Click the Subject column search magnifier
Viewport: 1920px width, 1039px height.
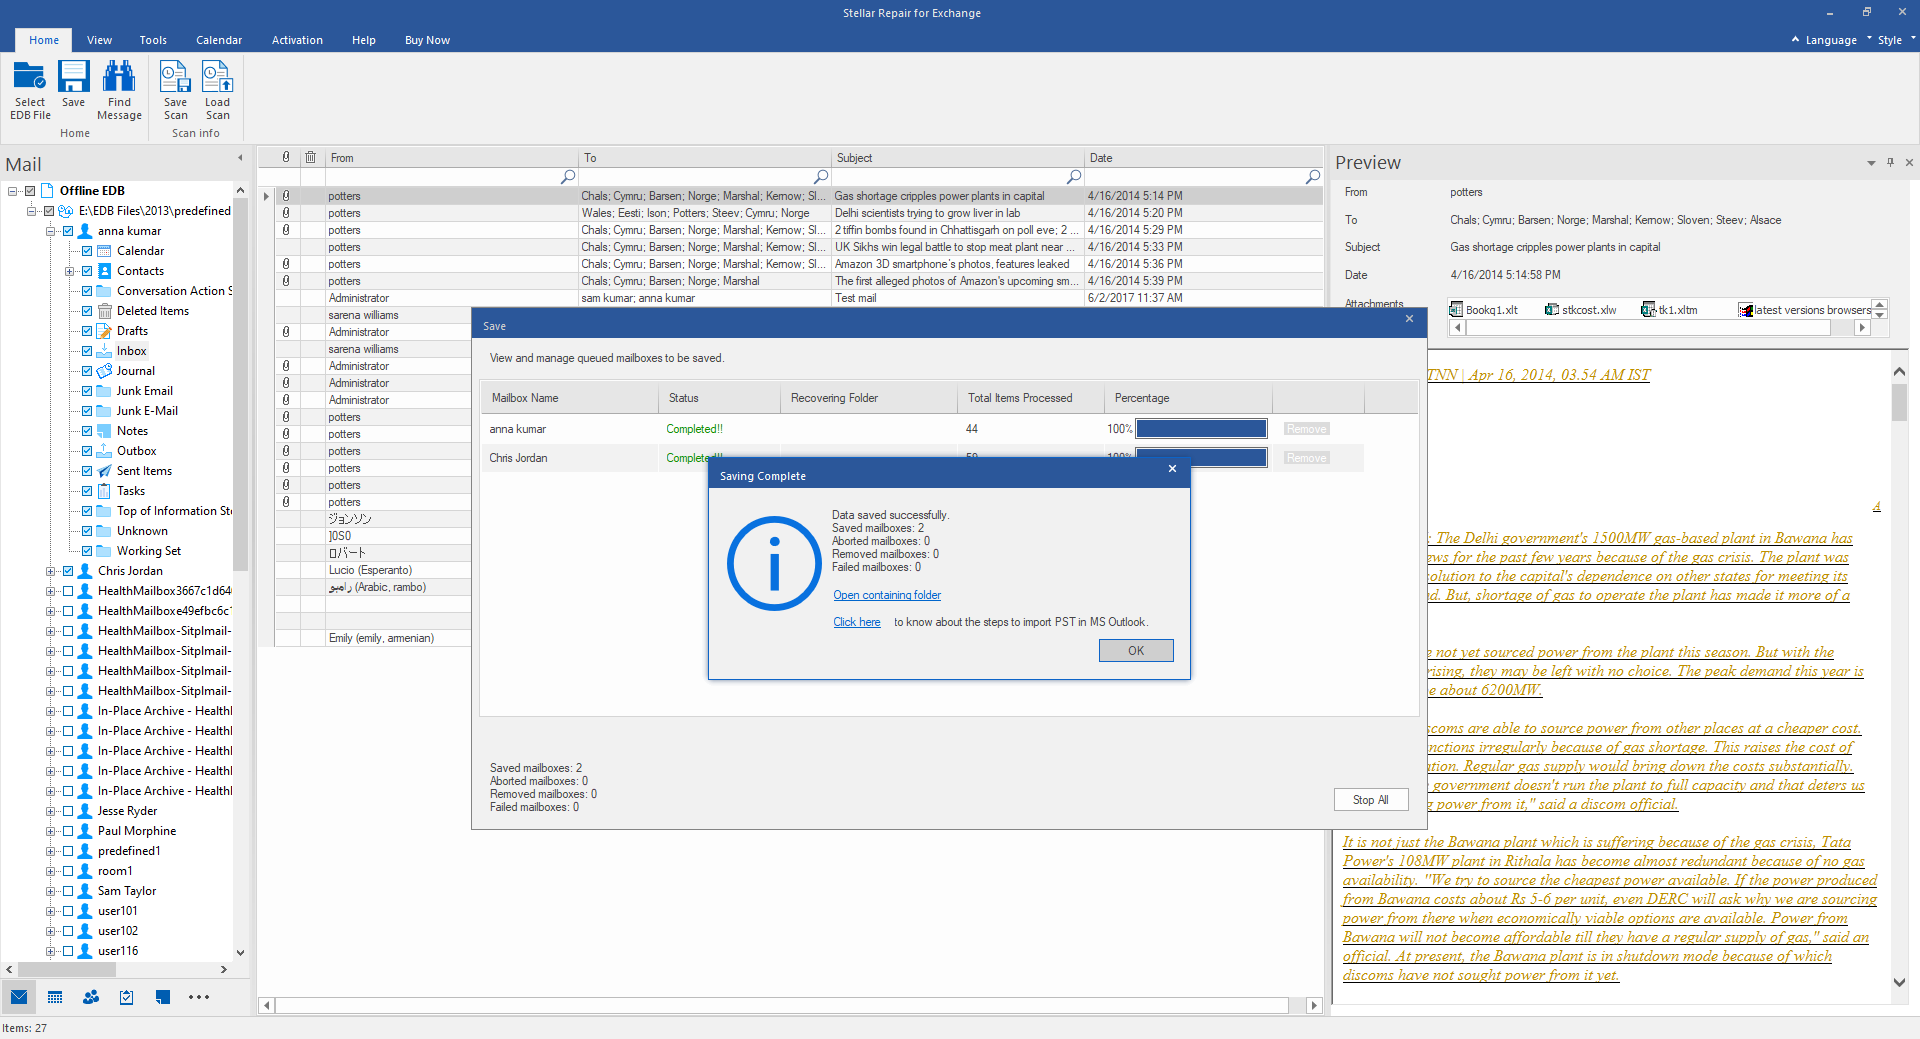[x=1073, y=176]
